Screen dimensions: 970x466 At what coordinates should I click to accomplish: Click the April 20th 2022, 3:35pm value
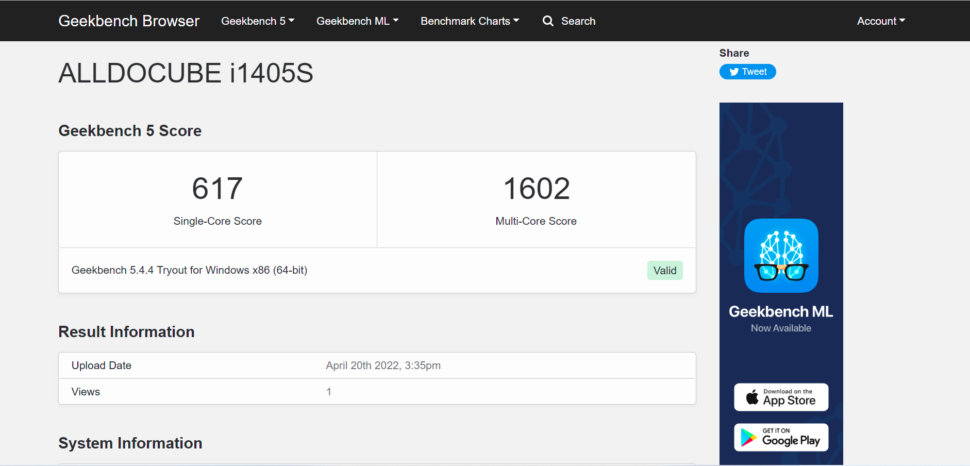tap(383, 366)
